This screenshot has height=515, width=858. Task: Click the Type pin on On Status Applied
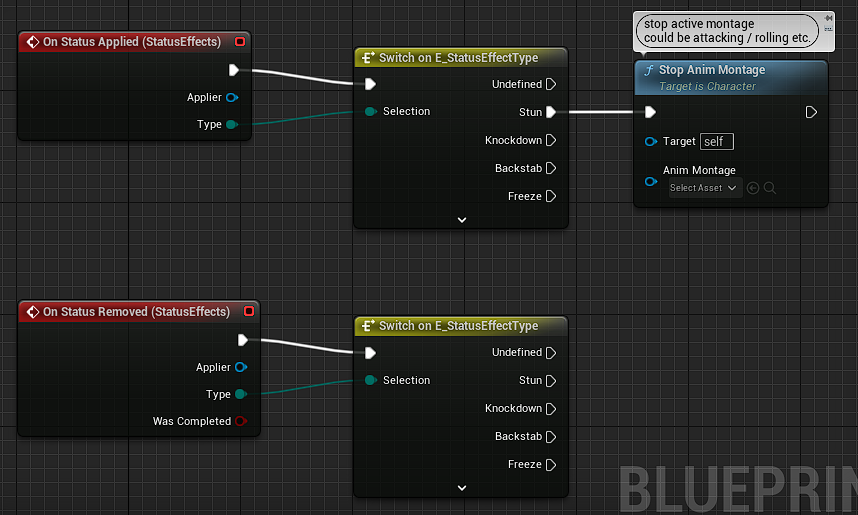(x=232, y=124)
